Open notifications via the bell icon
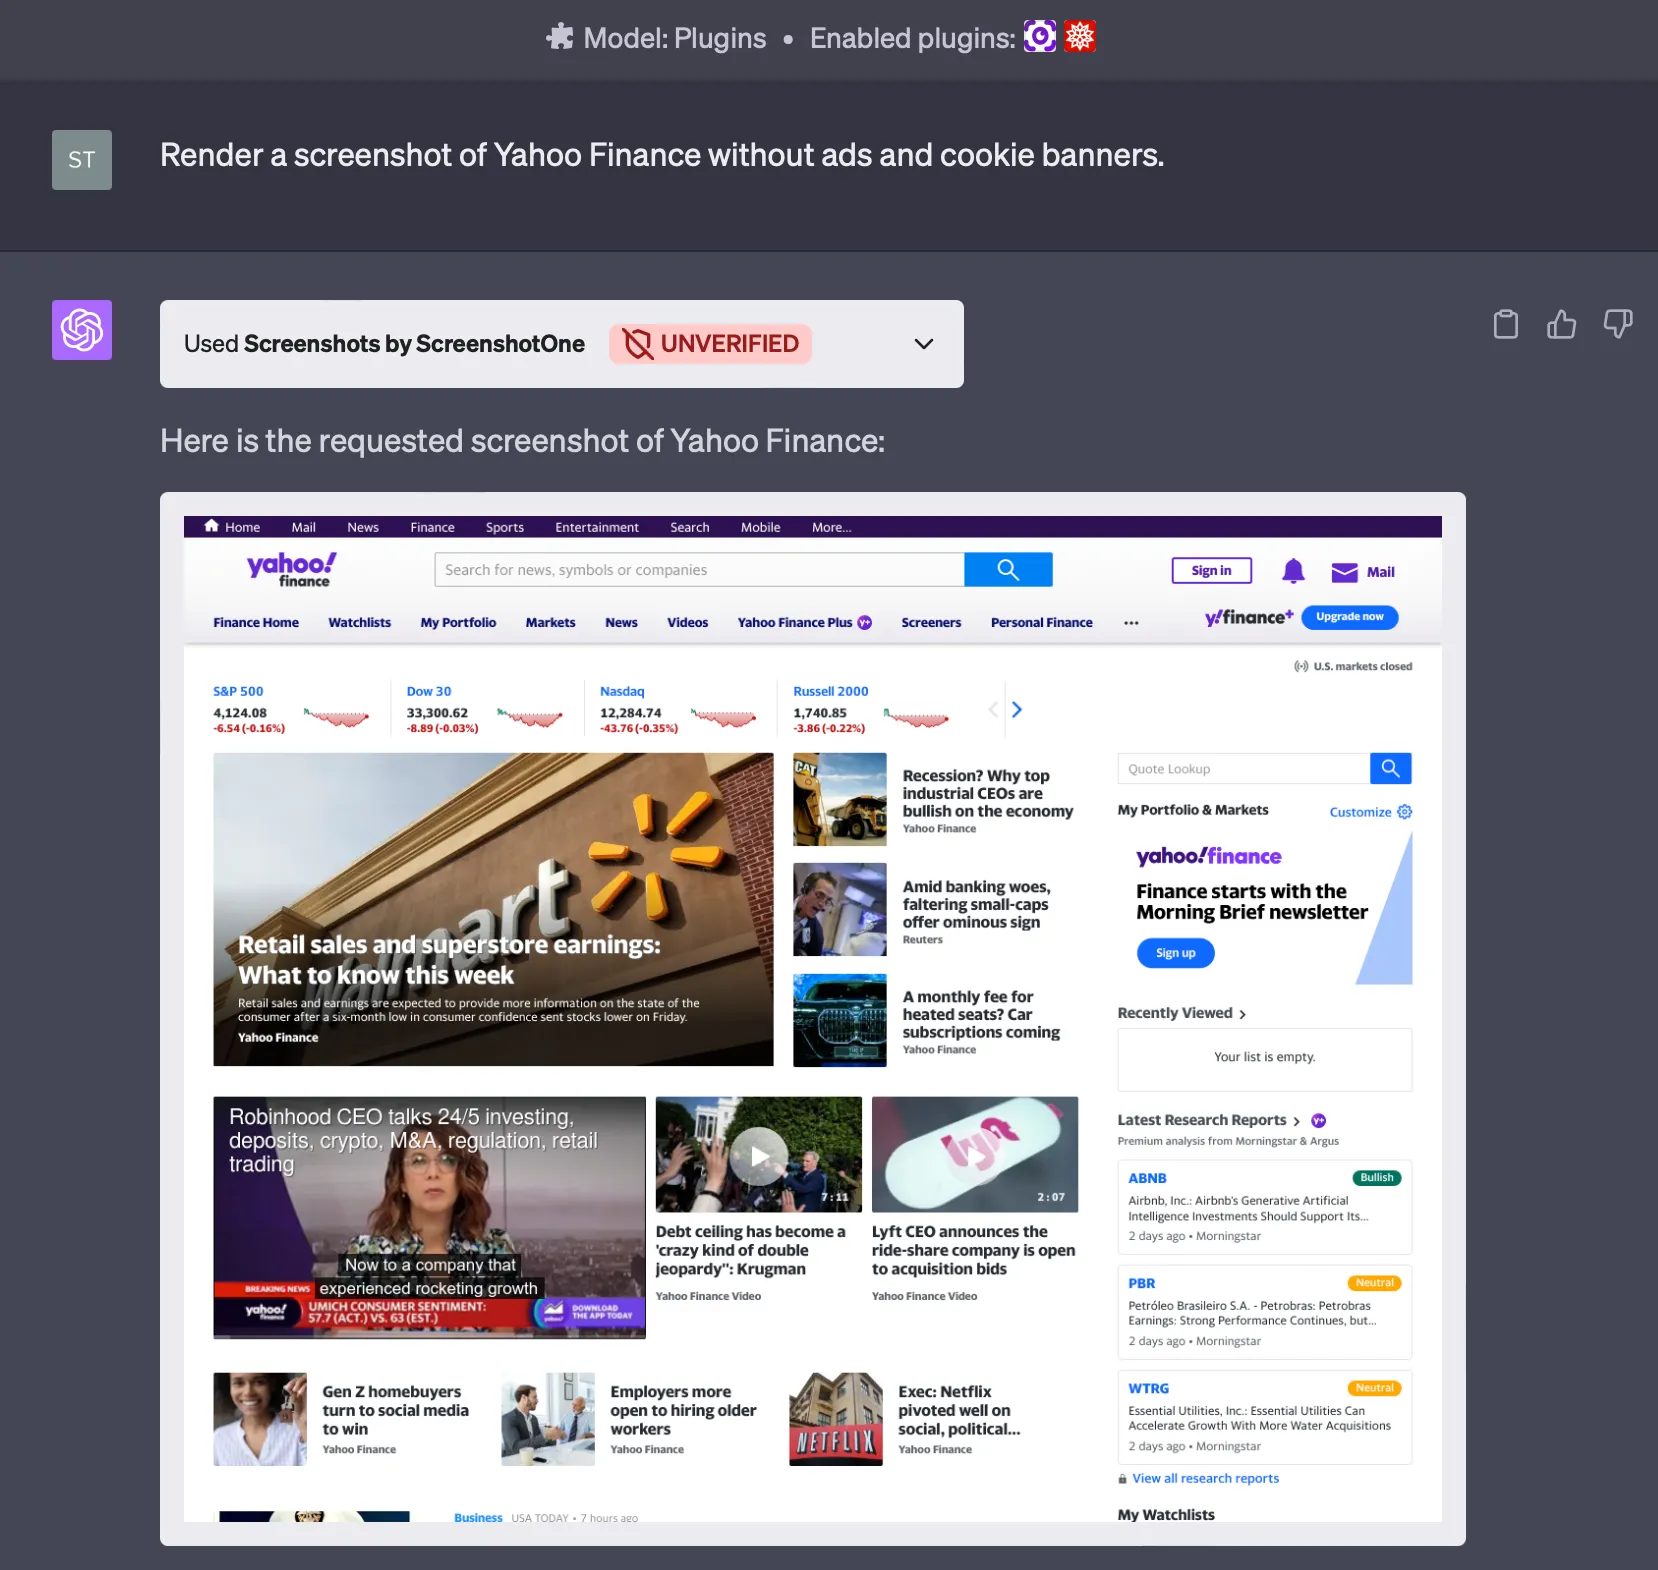This screenshot has height=1570, width=1658. [x=1292, y=570]
